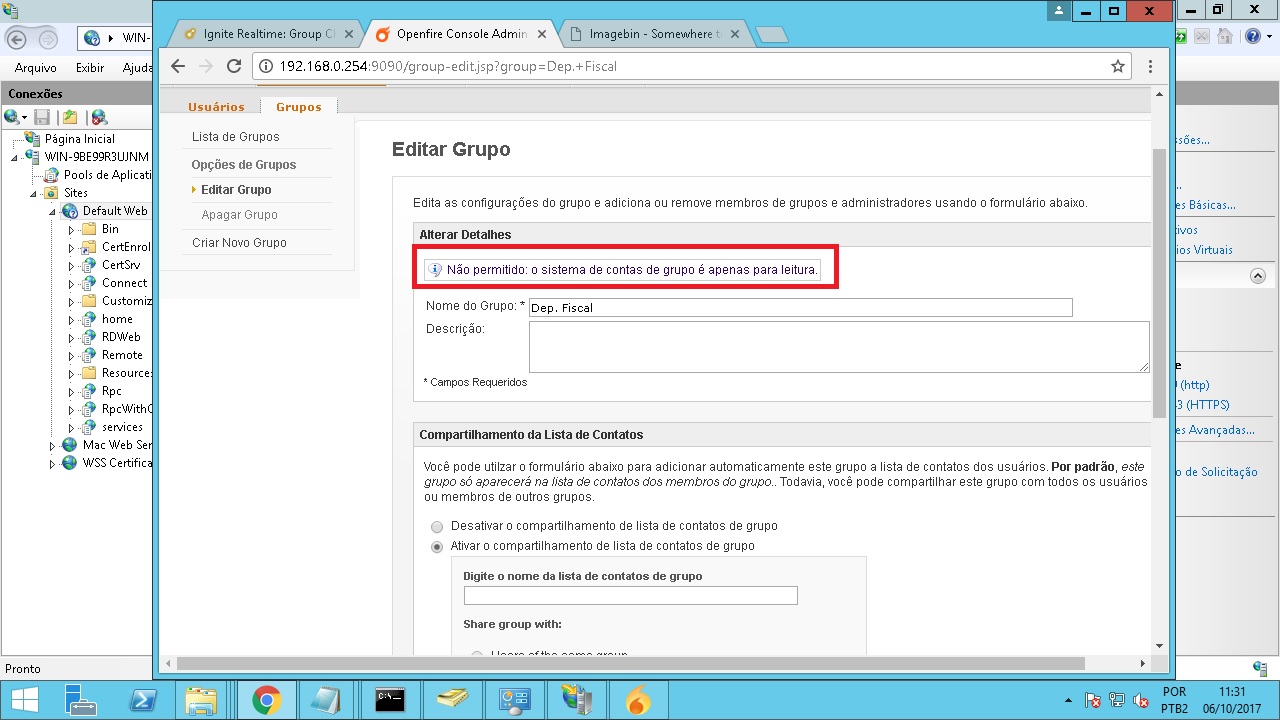Screen dimensions: 1280x720
Task: Collapse Sites tree node
Action: pos(34,193)
